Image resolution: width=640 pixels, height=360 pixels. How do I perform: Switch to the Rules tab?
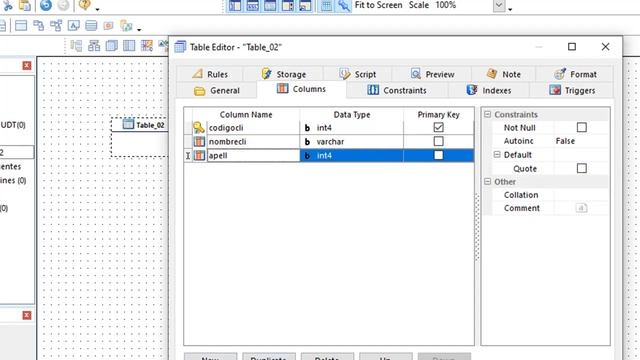pyautogui.click(x=210, y=74)
